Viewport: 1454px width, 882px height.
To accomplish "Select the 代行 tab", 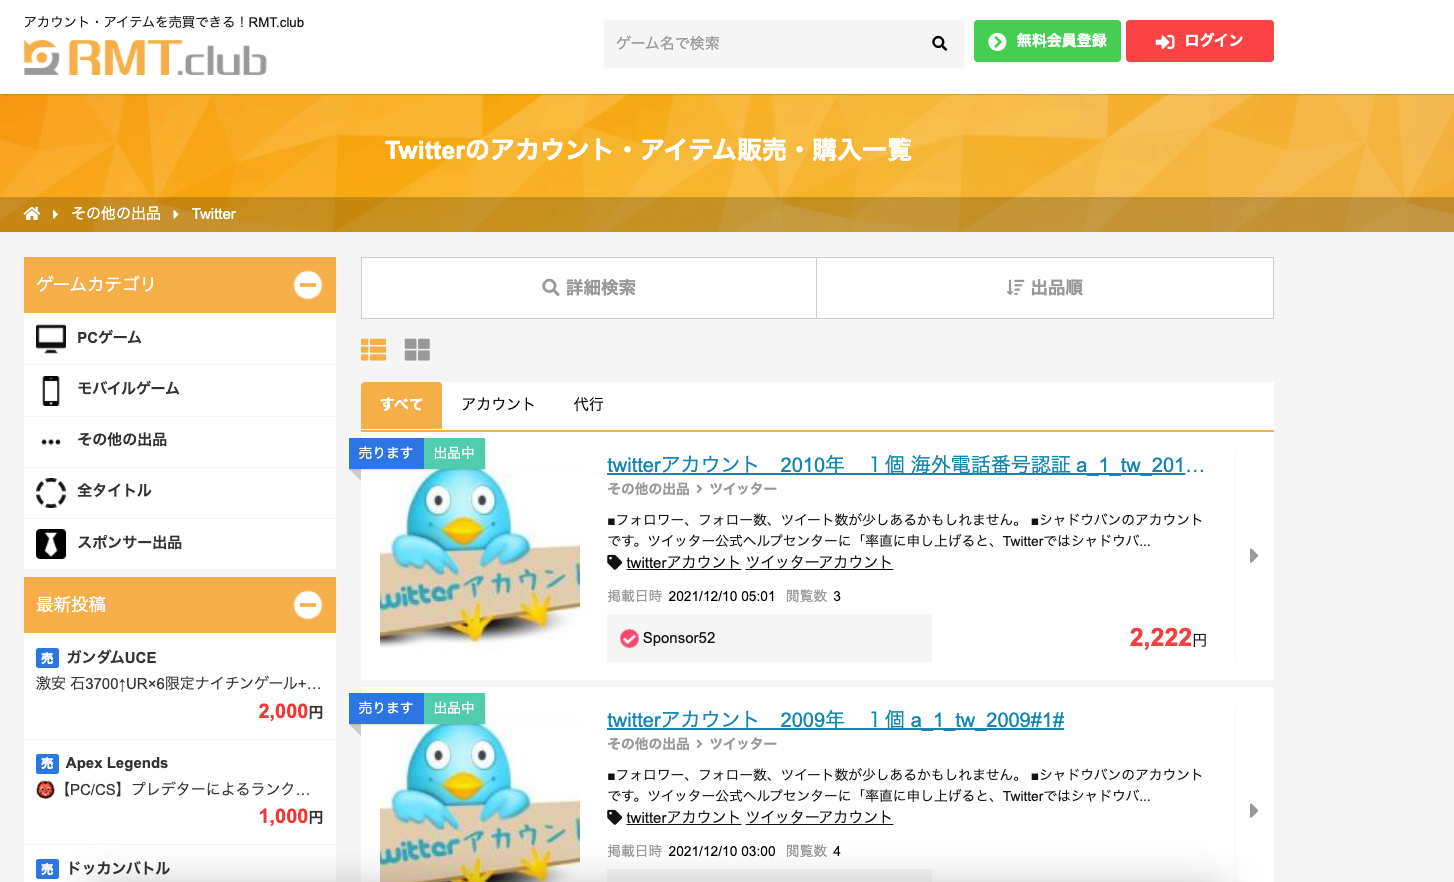I will tap(588, 405).
